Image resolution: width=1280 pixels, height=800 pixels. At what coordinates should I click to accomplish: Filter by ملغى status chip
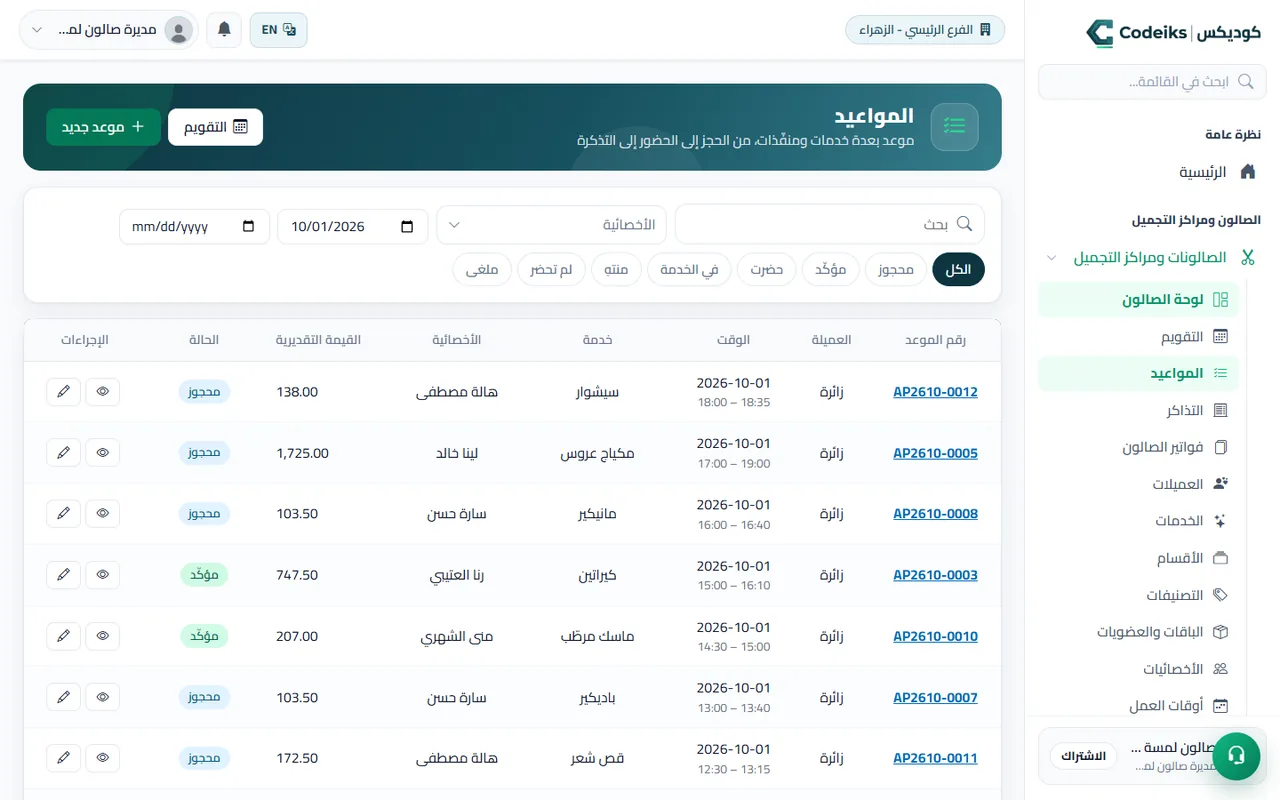[x=482, y=270]
